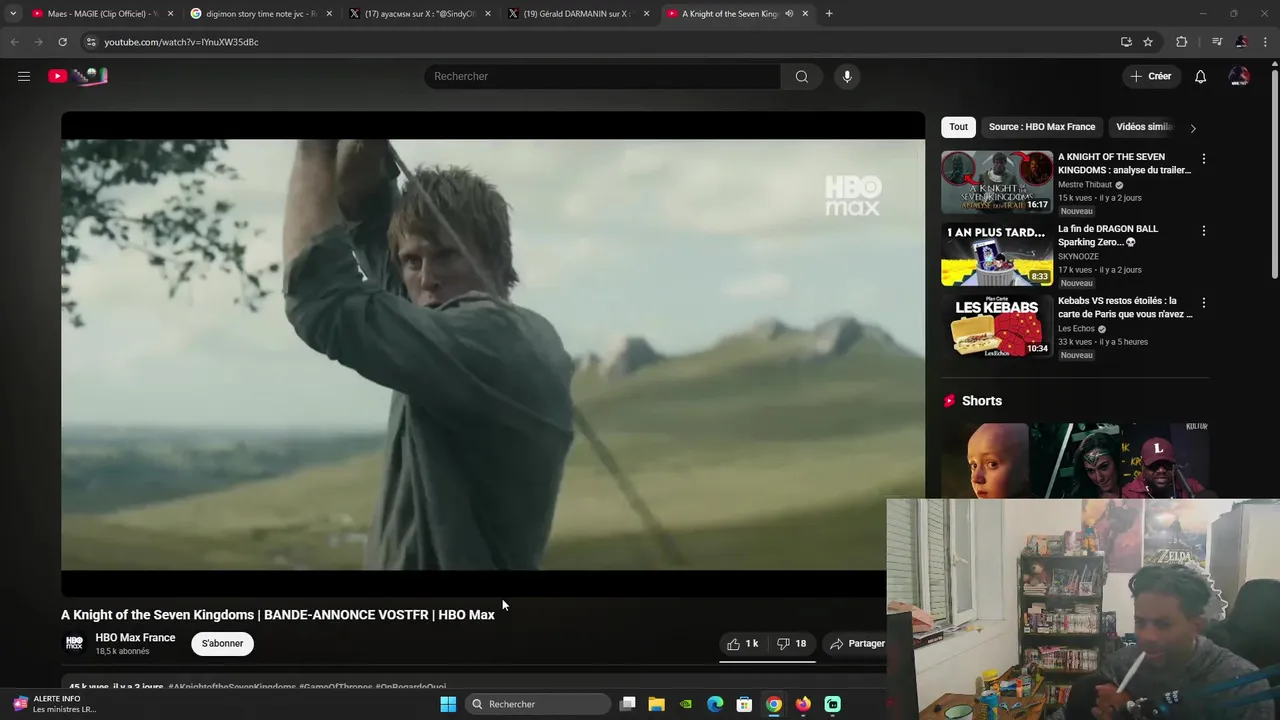Open Microsoft Store from the taskbar
This screenshot has width=1280, height=720.
(744, 704)
